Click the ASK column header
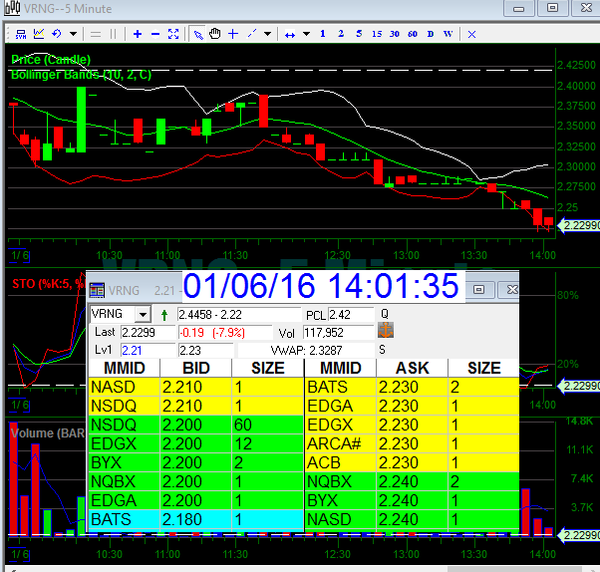 pyautogui.click(x=411, y=368)
